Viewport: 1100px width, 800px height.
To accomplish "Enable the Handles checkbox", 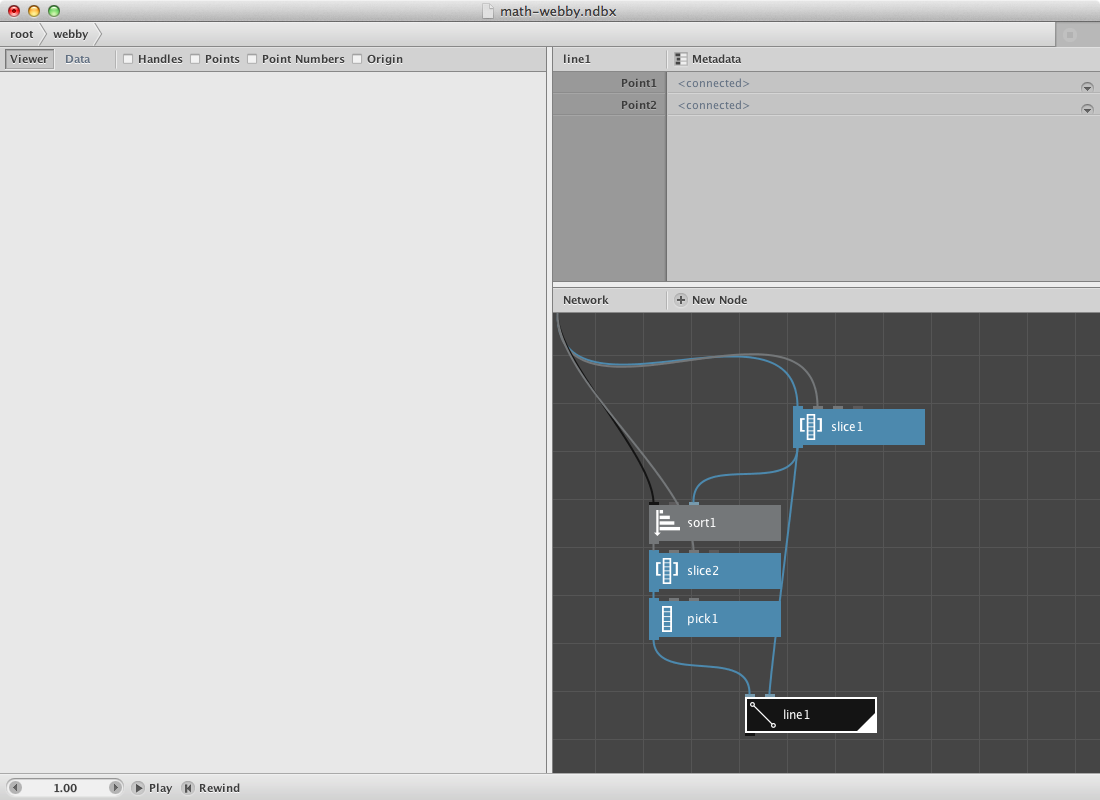I will 128,59.
